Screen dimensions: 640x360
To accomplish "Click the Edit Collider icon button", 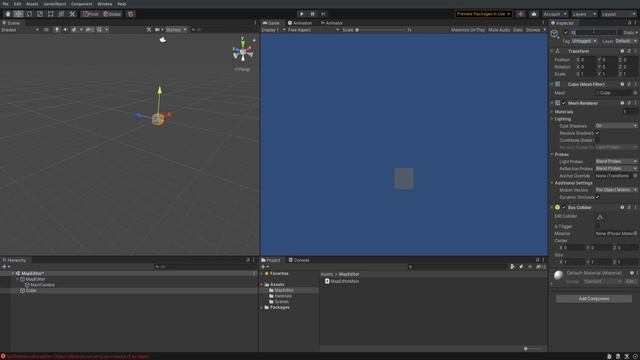I will tap(600, 217).
